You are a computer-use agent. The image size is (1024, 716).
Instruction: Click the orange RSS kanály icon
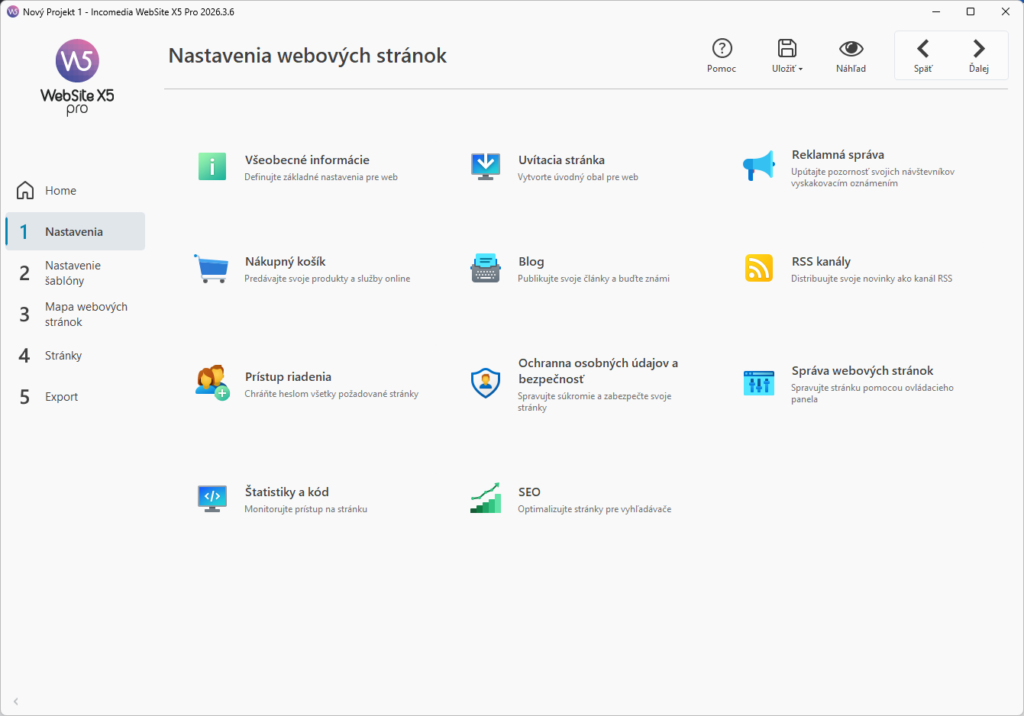coord(759,268)
